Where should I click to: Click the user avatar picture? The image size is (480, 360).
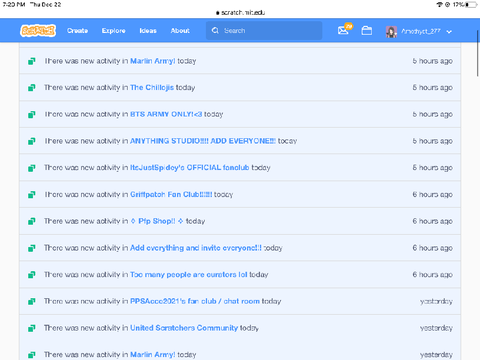[391, 32]
